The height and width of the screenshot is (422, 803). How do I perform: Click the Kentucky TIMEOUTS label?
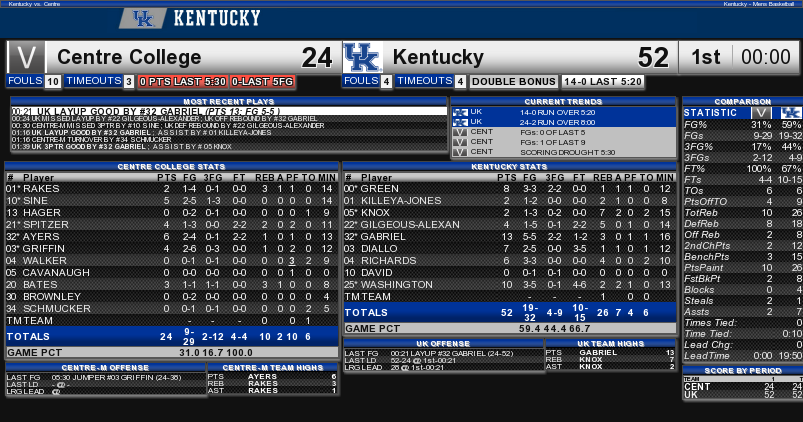[425, 81]
